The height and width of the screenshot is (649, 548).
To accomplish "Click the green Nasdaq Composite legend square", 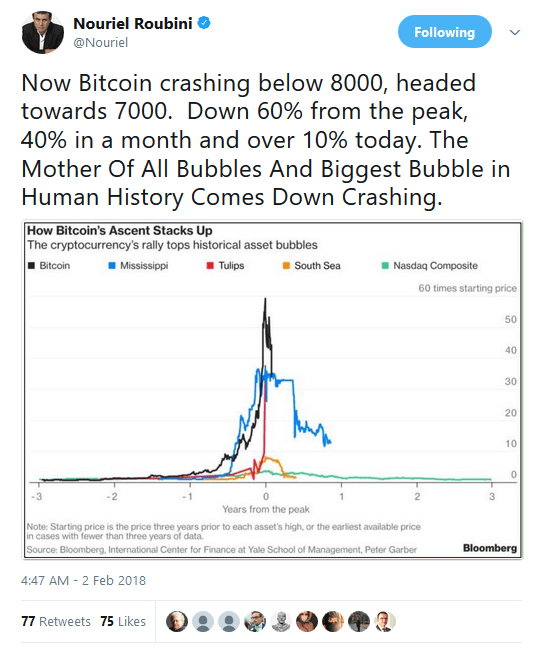I will [x=385, y=266].
